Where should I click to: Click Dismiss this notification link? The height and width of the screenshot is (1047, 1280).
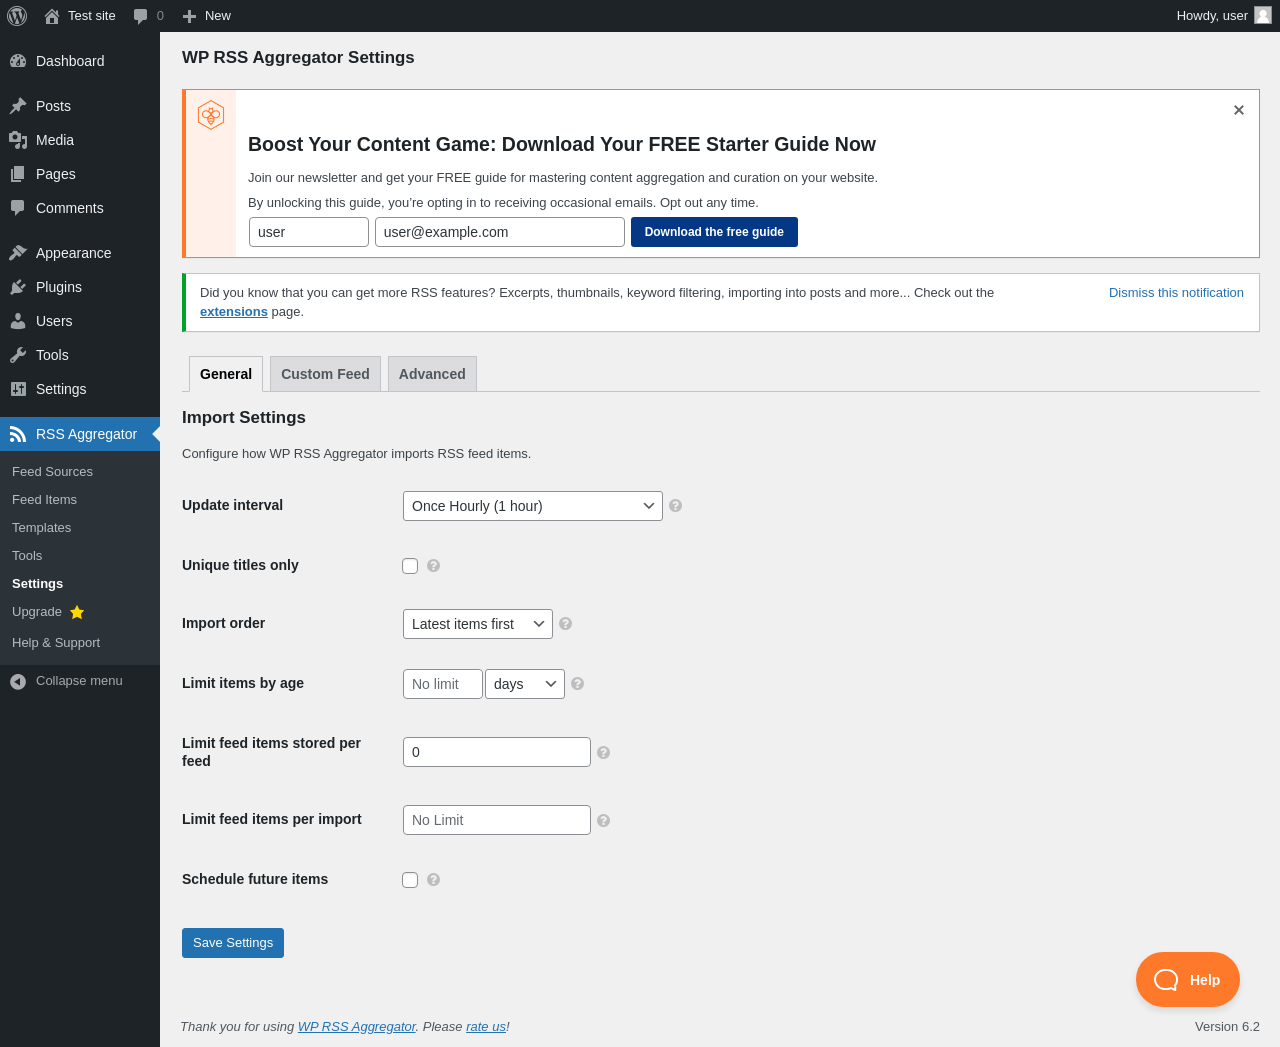tap(1176, 293)
